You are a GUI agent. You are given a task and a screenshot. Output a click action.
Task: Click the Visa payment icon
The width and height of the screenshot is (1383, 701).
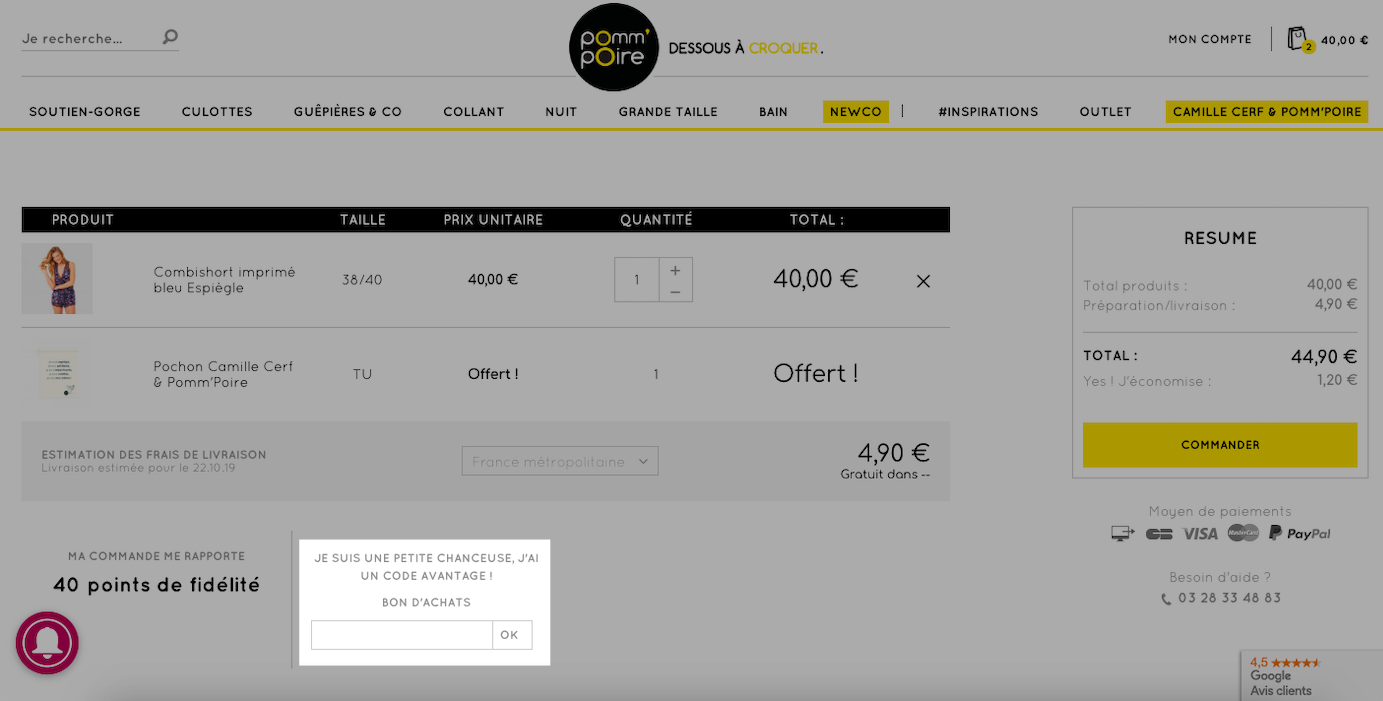pos(1199,533)
